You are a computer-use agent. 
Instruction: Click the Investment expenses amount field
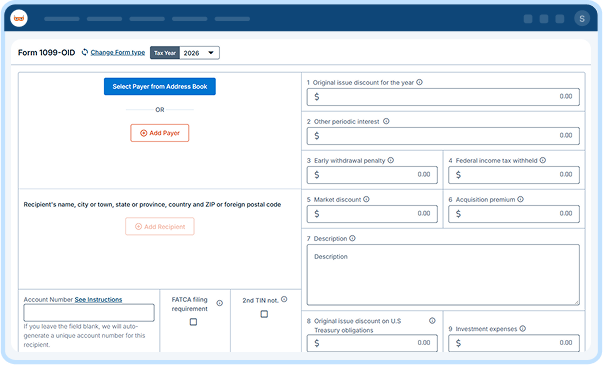pos(514,343)
